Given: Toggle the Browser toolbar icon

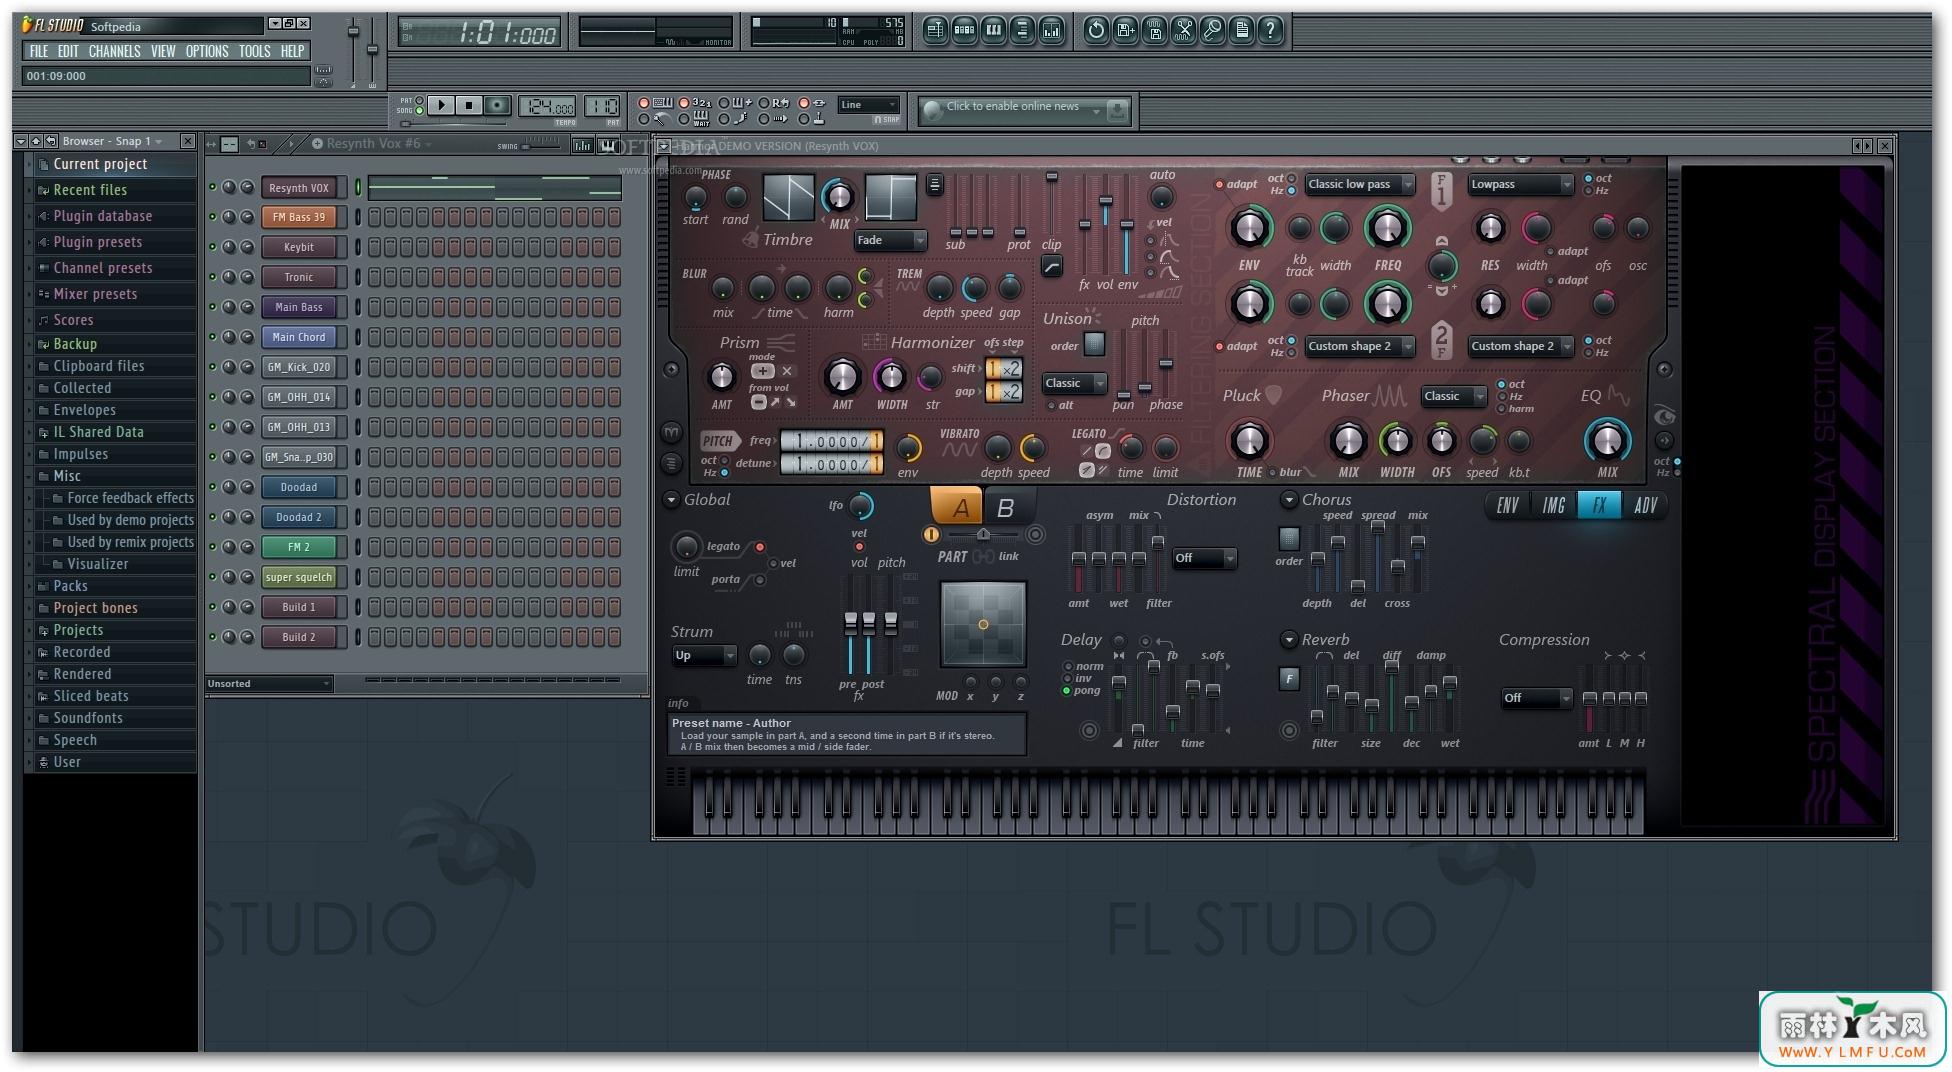Looking at the screenshot, I should 1022,31.
